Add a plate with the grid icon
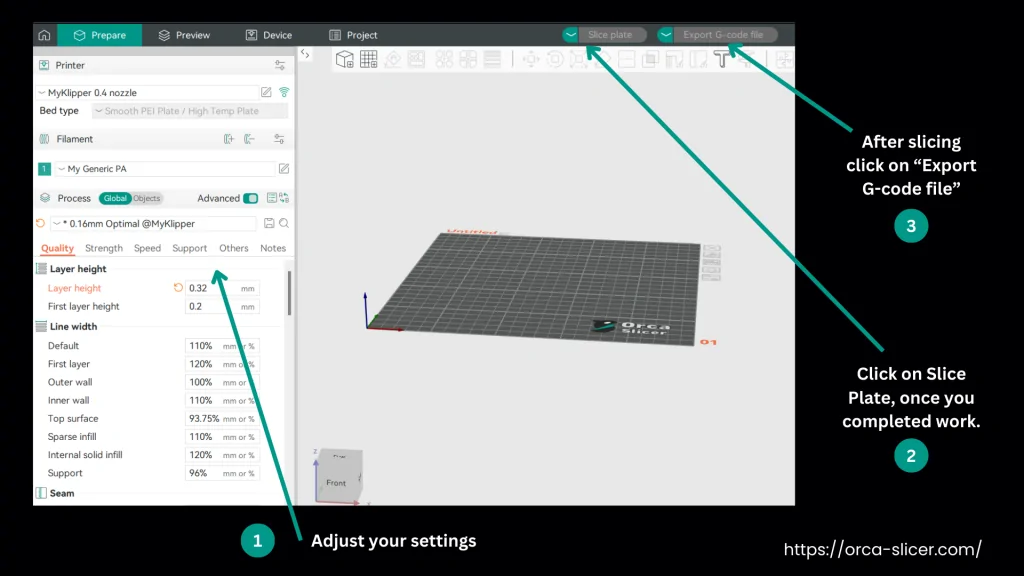 (x=369, y=59)
